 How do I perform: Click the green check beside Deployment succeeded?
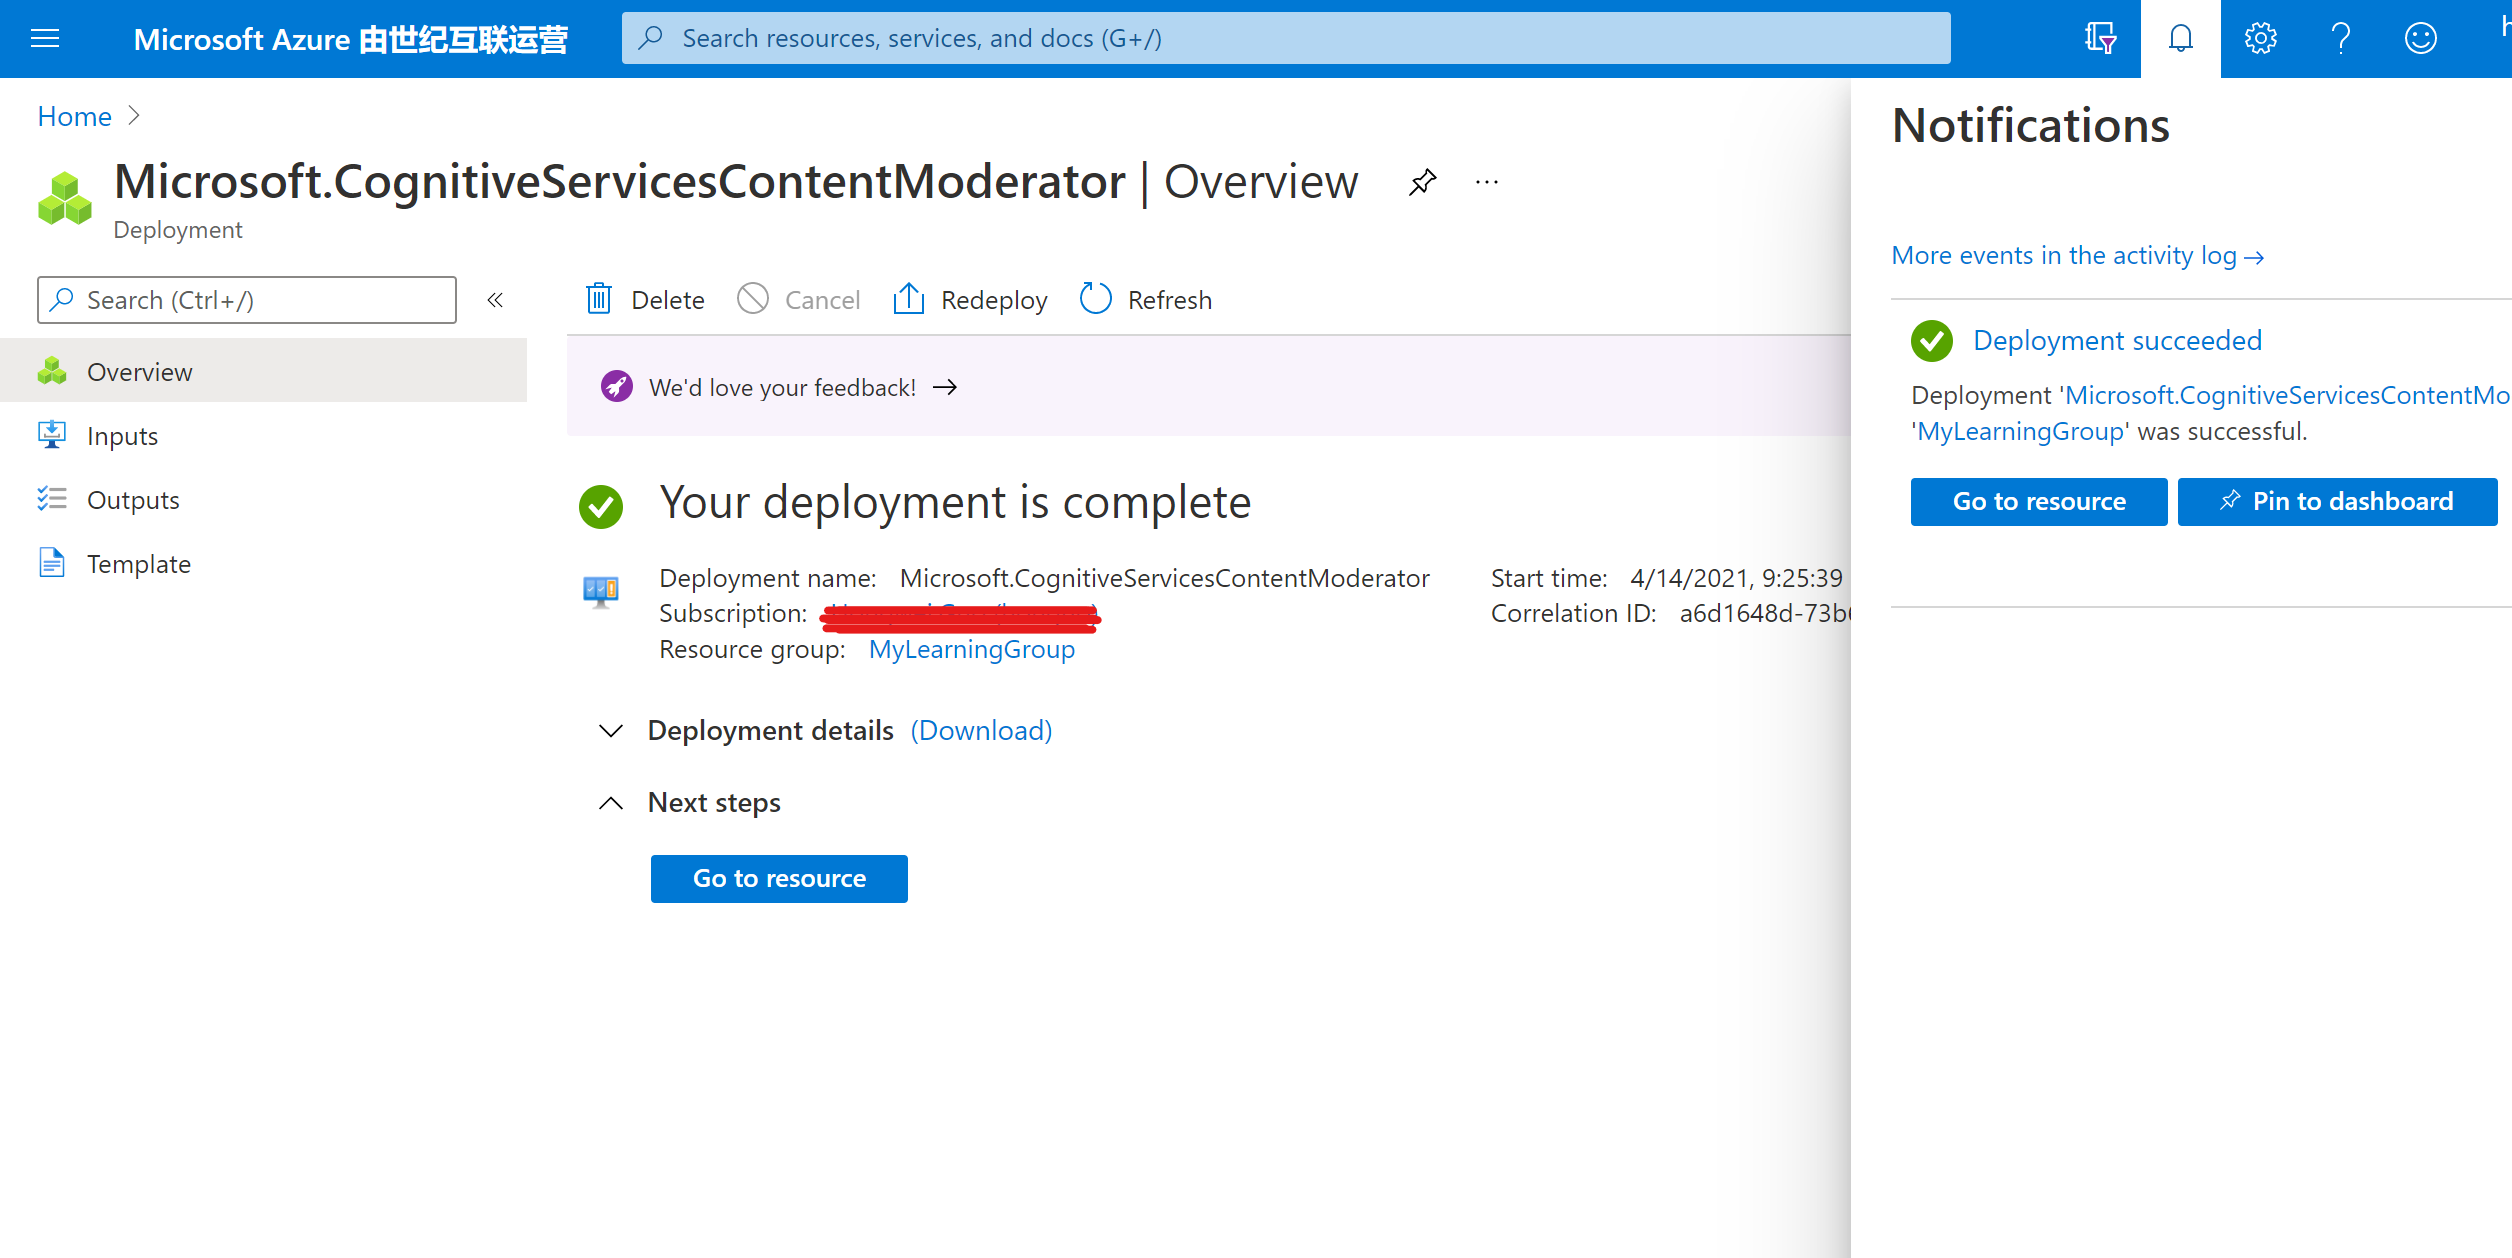click(x=1932, y=341)
